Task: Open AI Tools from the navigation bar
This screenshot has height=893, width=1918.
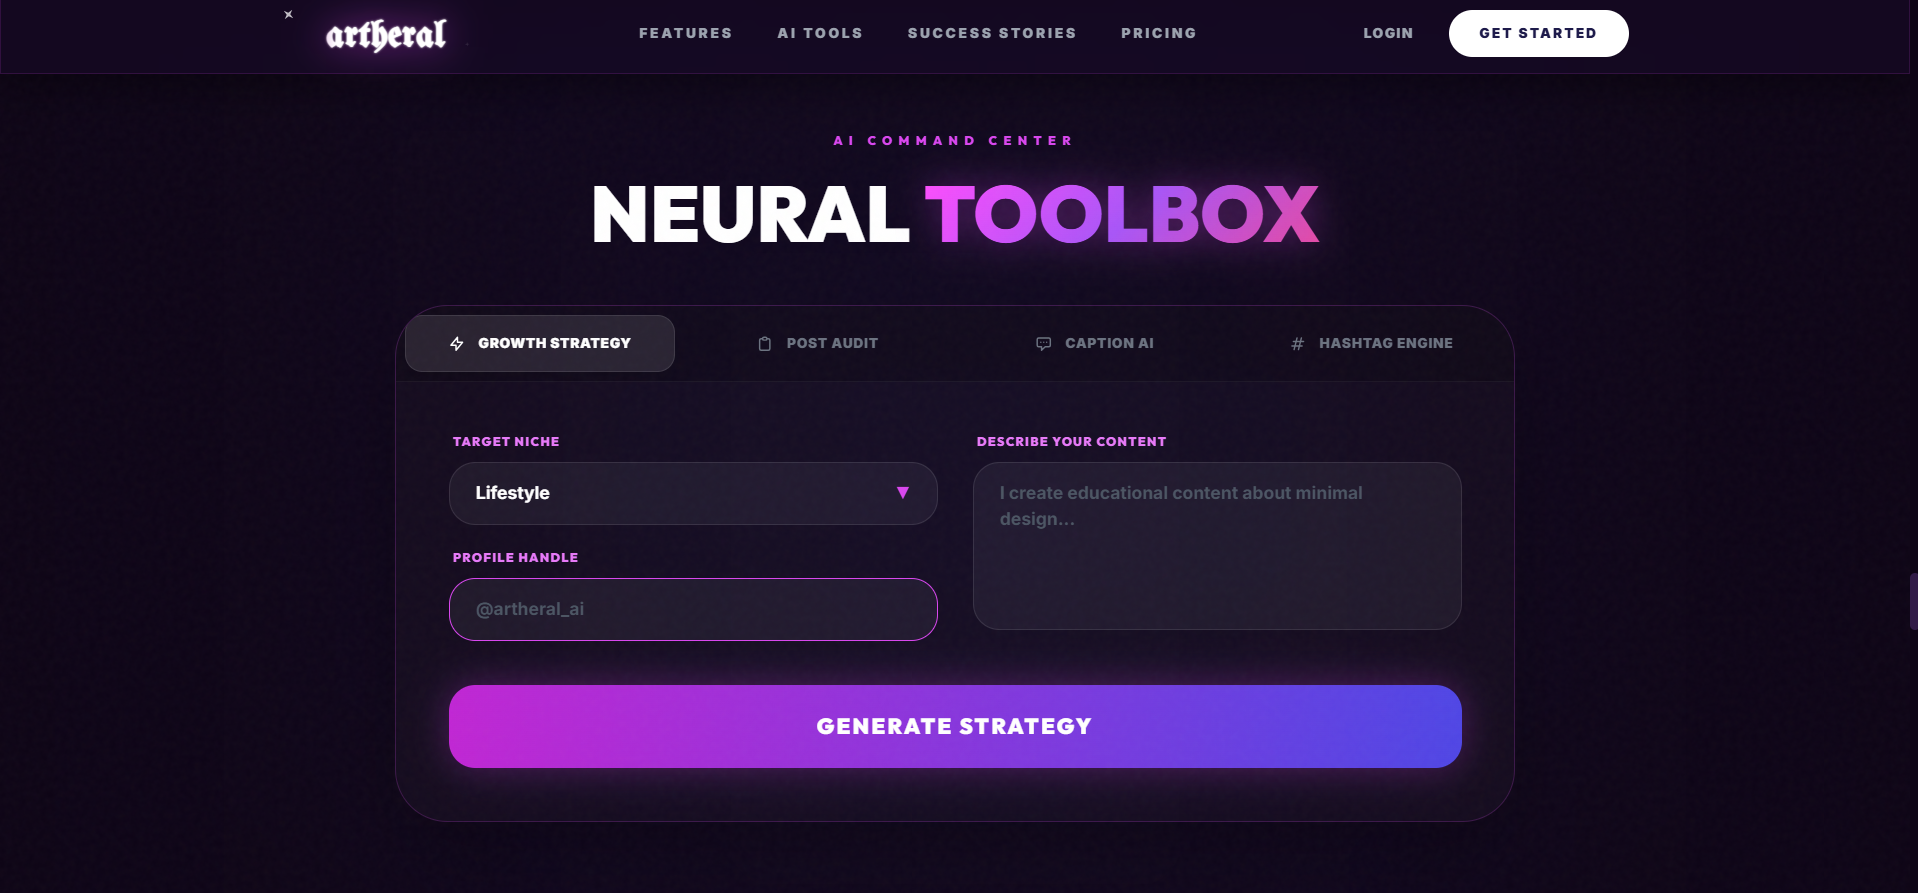Action: 819,33
